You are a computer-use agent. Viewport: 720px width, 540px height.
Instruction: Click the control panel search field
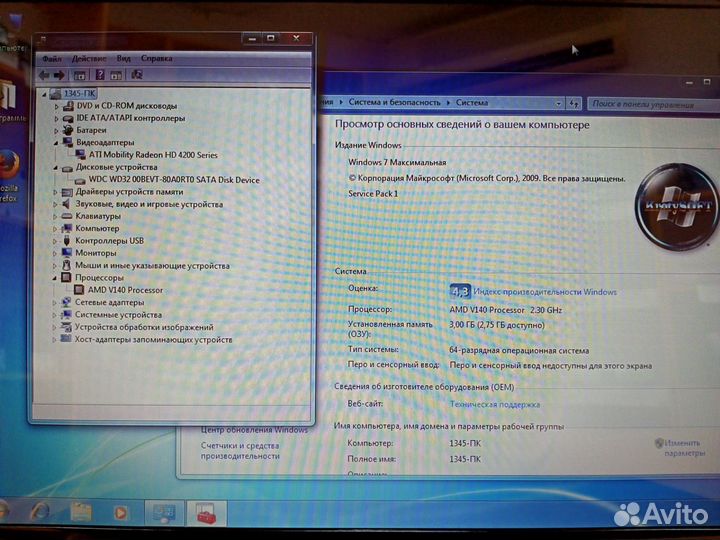(653, 105)
